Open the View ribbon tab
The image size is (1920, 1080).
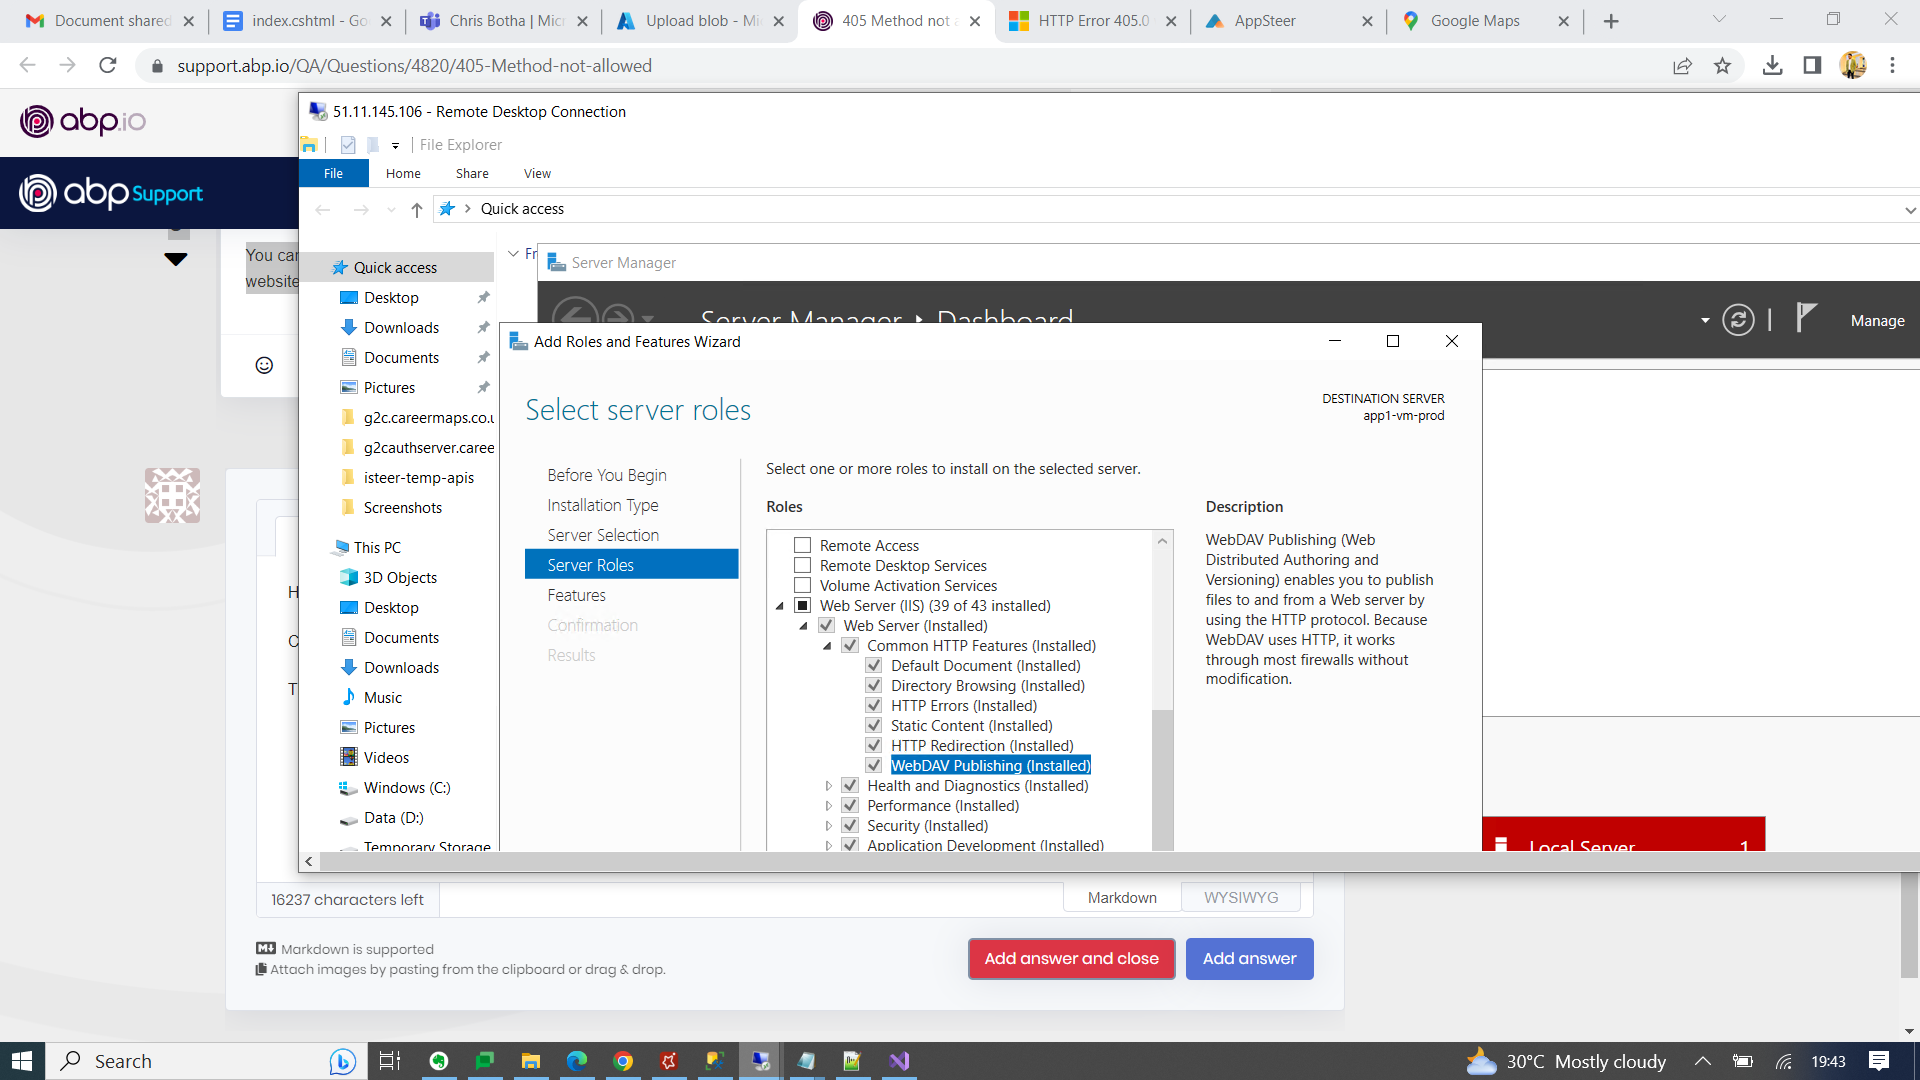(x=537, y=173)
